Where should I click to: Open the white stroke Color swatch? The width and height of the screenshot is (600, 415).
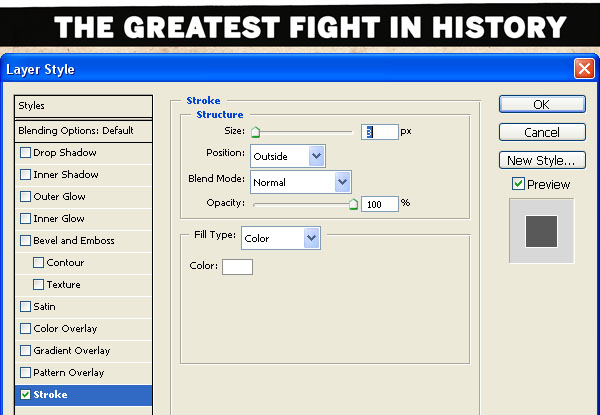[x=237, y=266]
